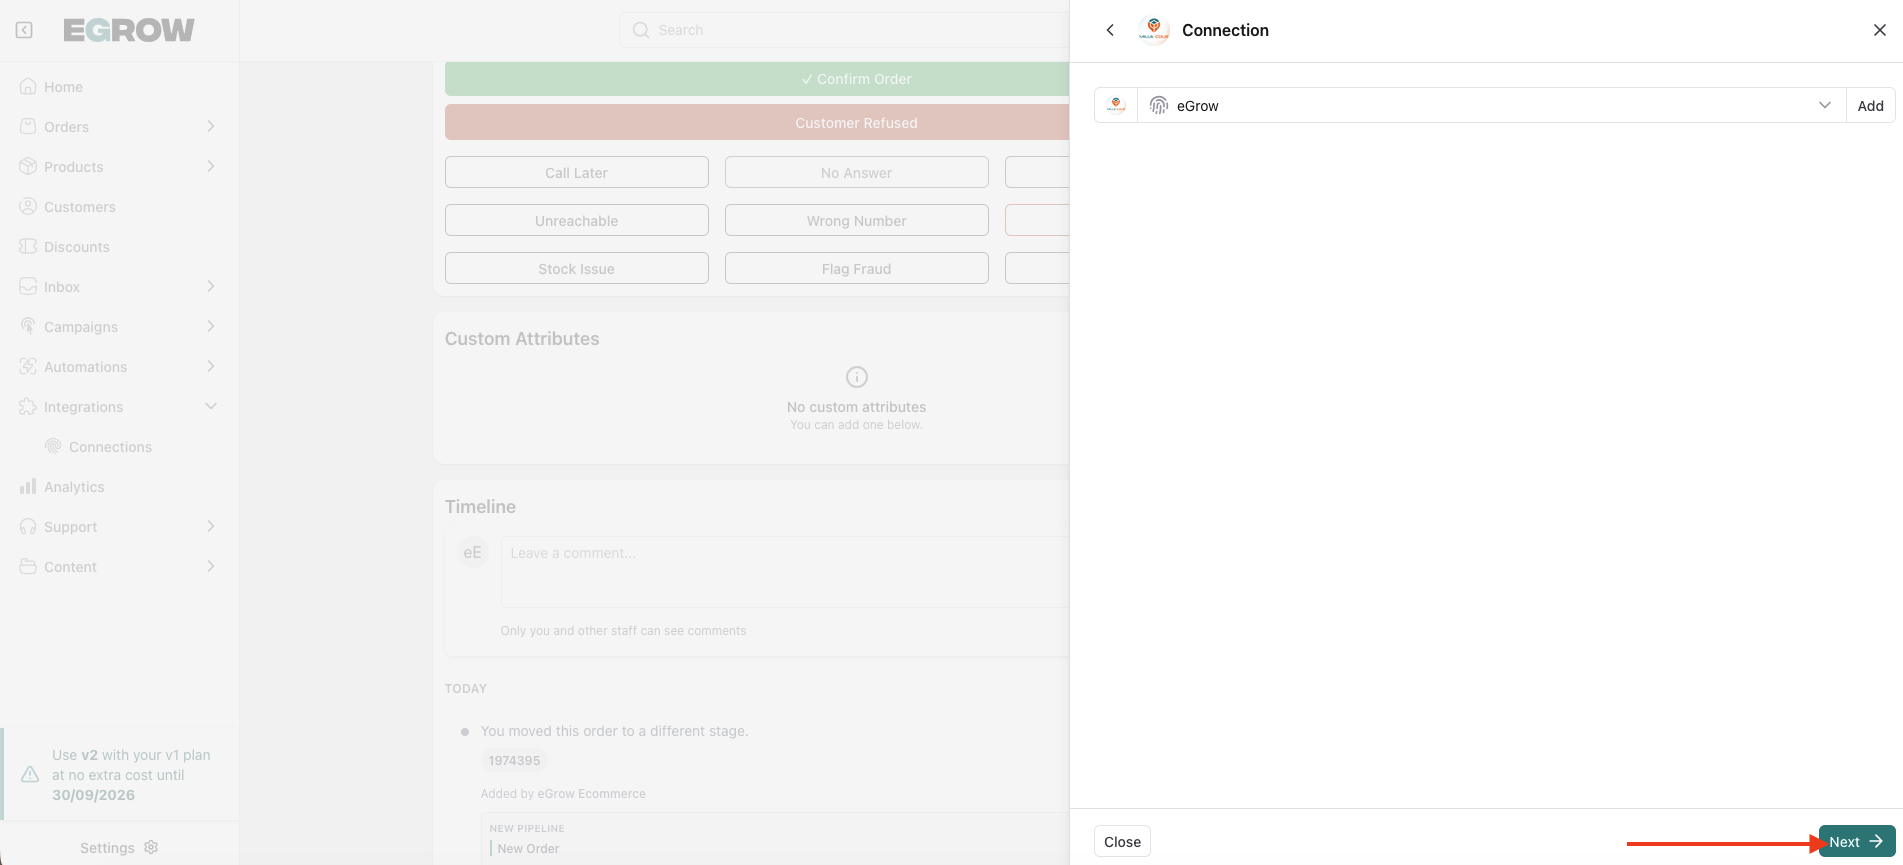Viewport: 1903px width, 865px height.
Task: Click the Discounts ticket icon
Action: point(28,247)
